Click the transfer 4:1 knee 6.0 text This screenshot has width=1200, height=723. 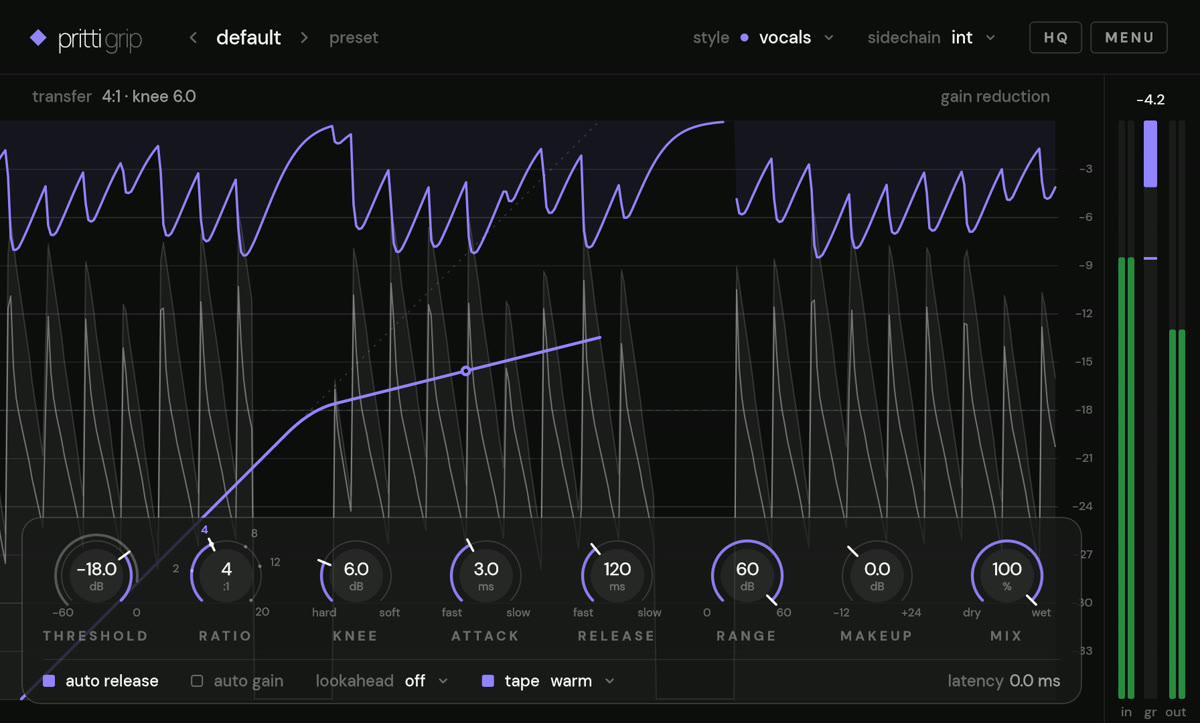click(x=114, y=97)
